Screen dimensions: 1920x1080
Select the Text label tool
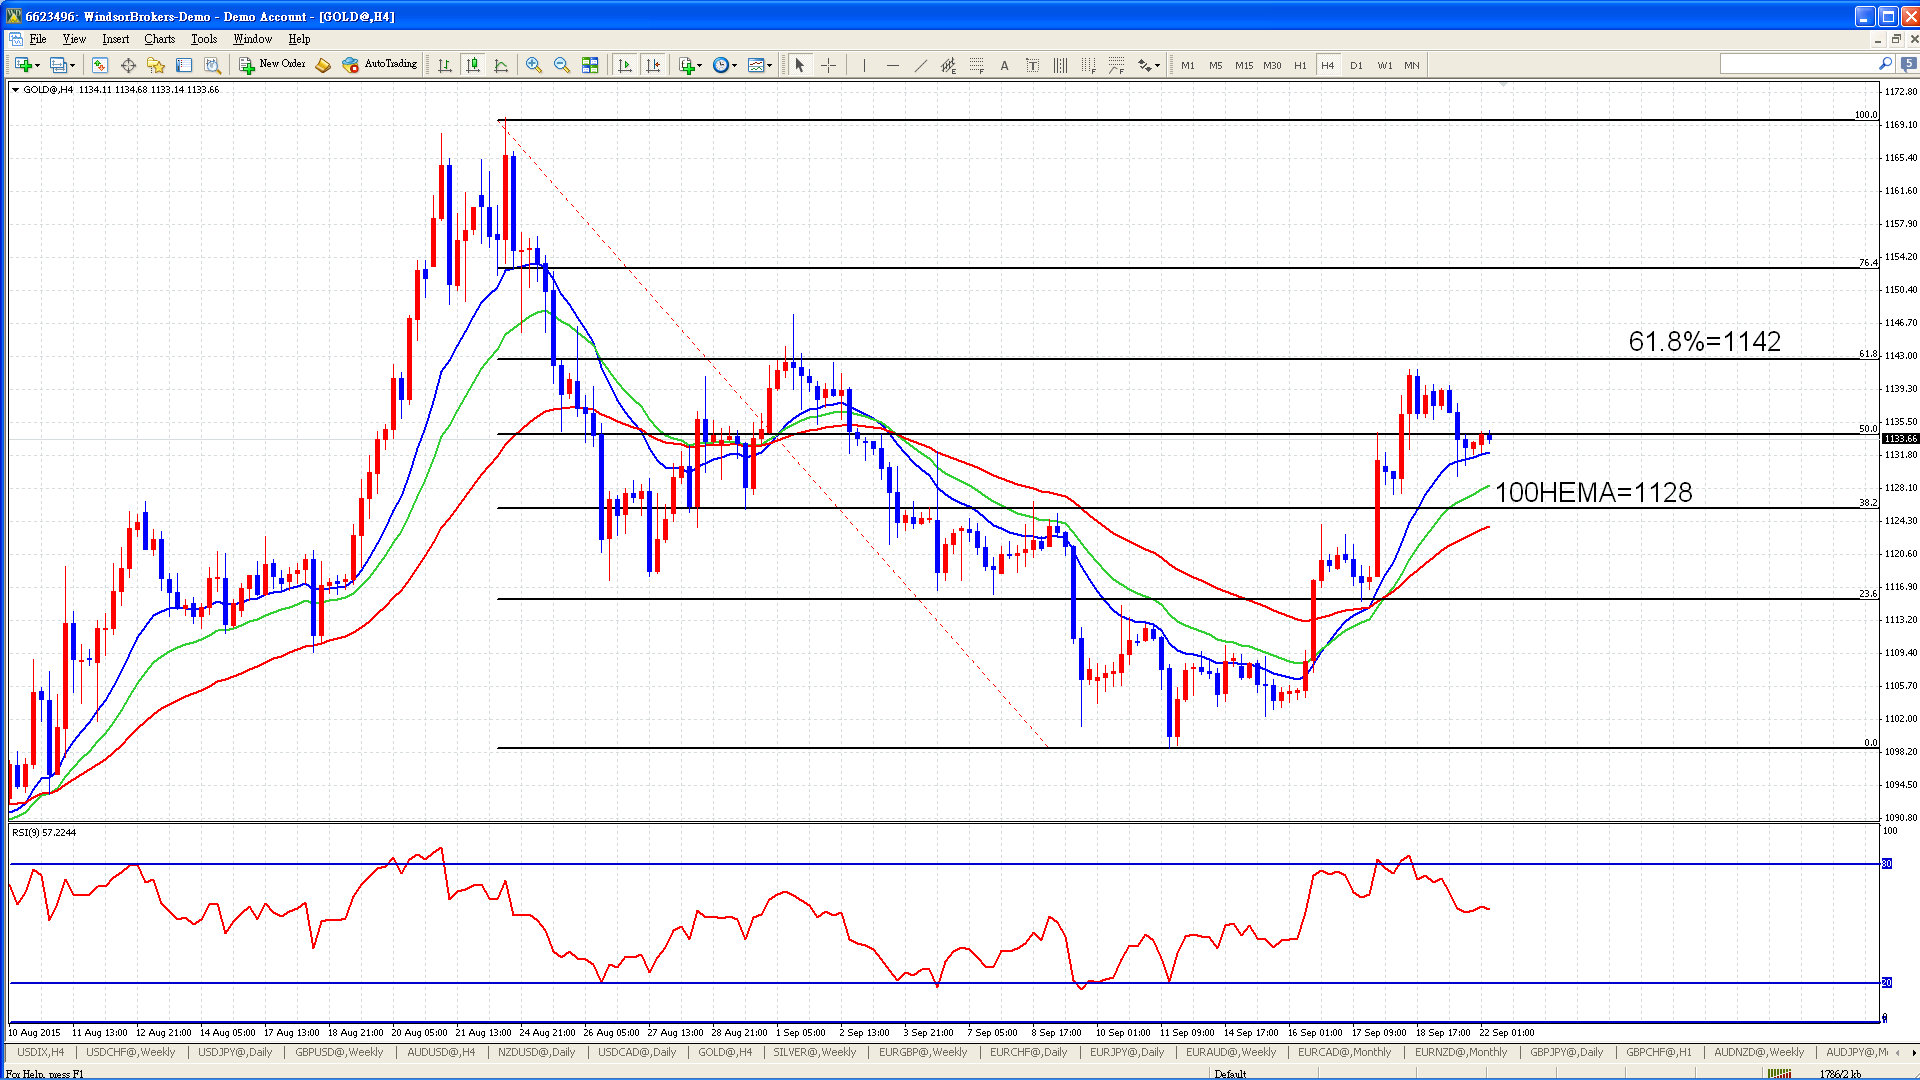pyautogui.click(x=1004, y=65)
